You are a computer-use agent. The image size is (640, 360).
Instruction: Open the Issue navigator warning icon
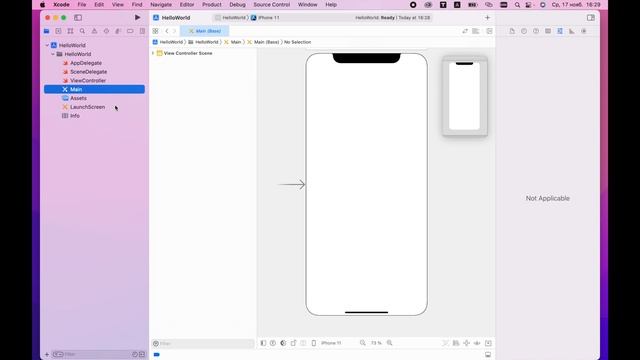[94, 31]
